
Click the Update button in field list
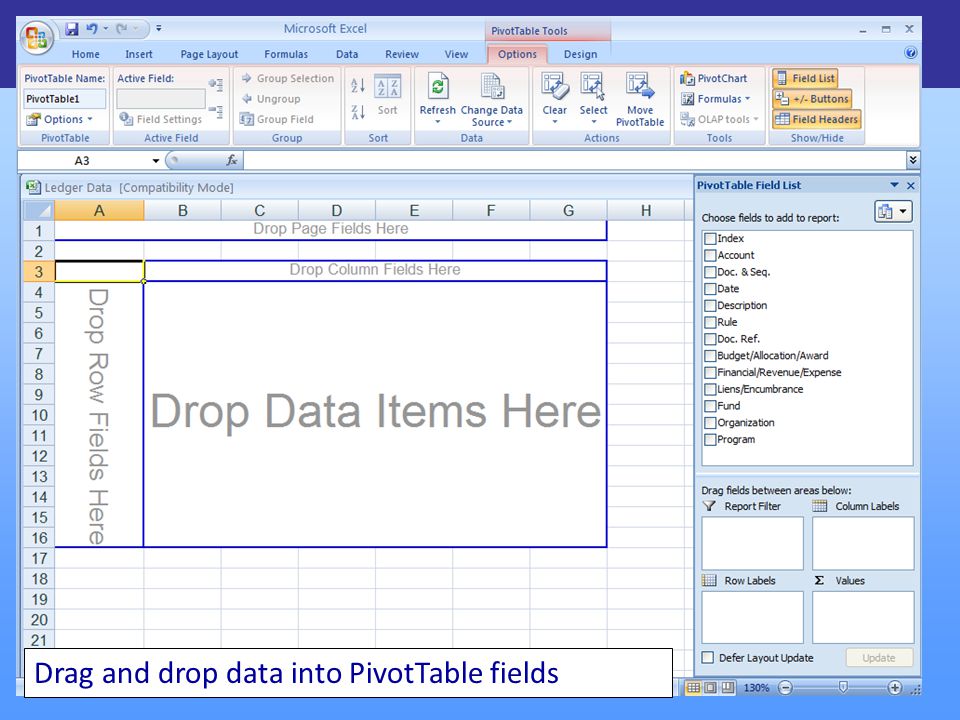[879, 658]
